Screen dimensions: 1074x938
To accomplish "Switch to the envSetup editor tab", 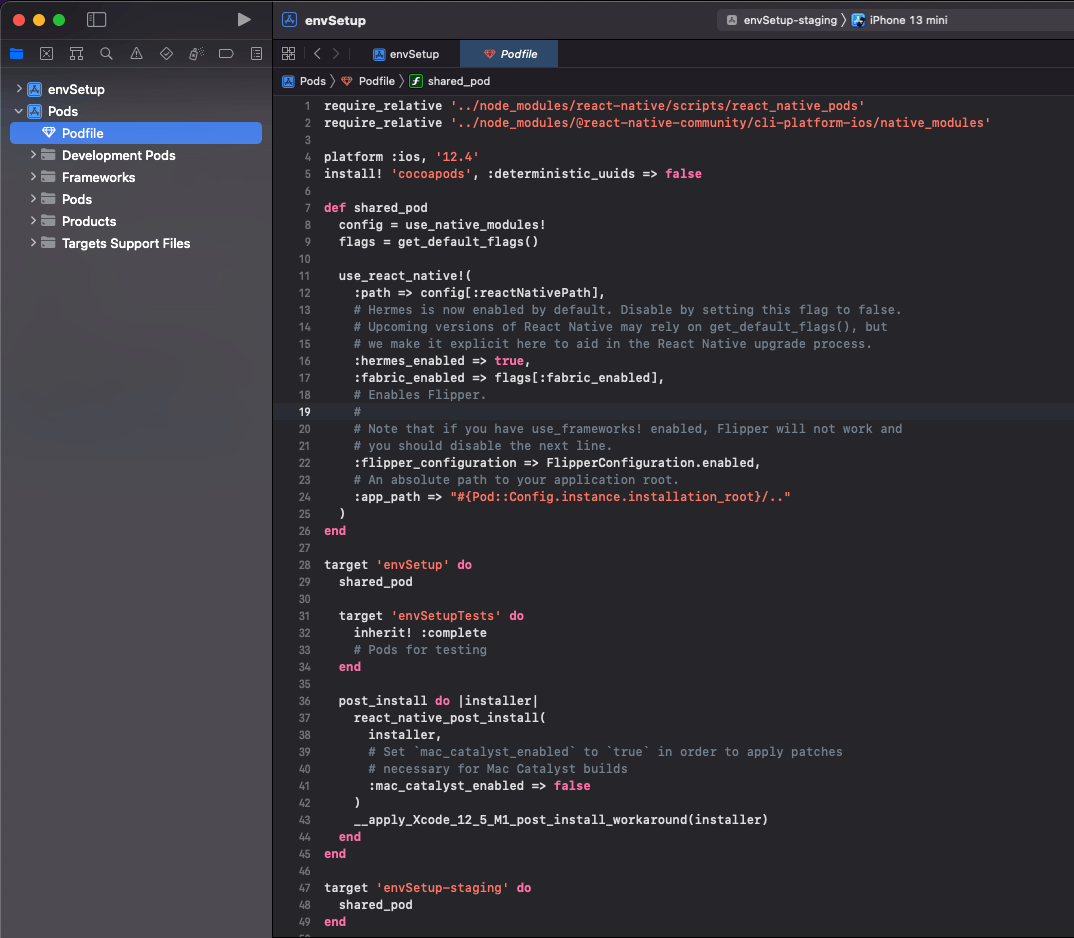I will [x=406, y=54].
